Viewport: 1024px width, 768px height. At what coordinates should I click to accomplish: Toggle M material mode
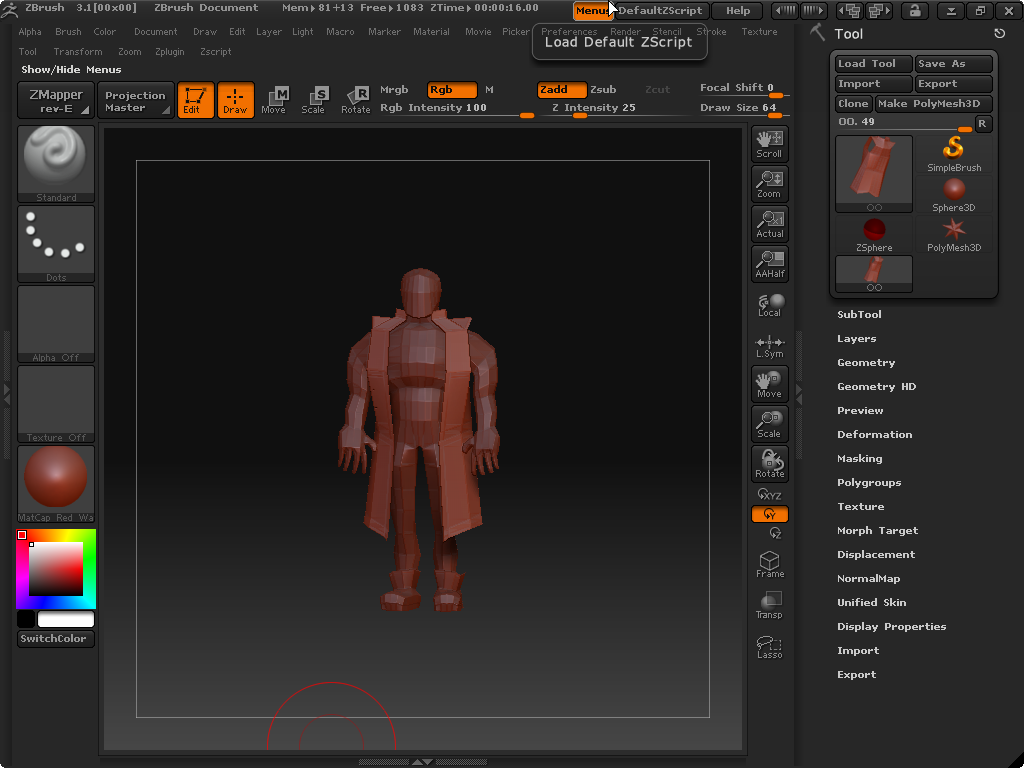point(489,89)
